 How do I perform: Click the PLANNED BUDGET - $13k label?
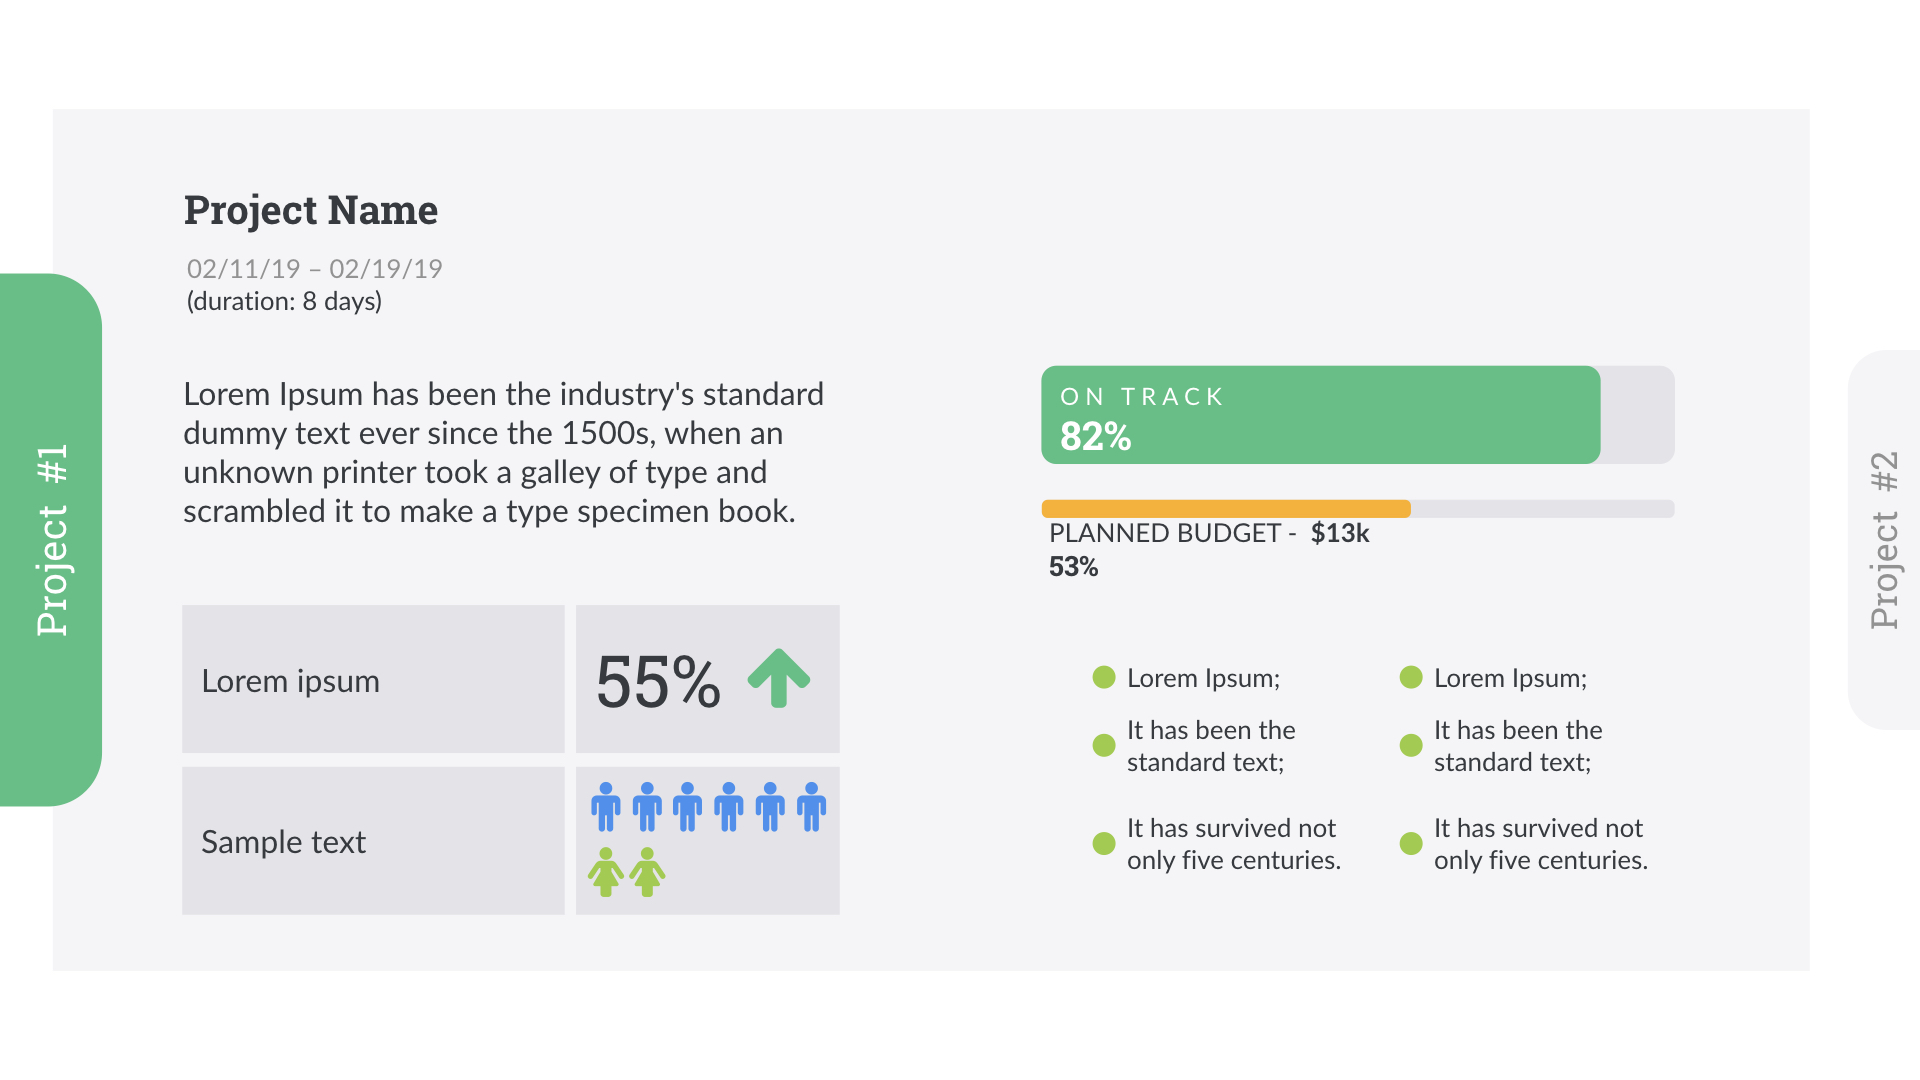1208,533
